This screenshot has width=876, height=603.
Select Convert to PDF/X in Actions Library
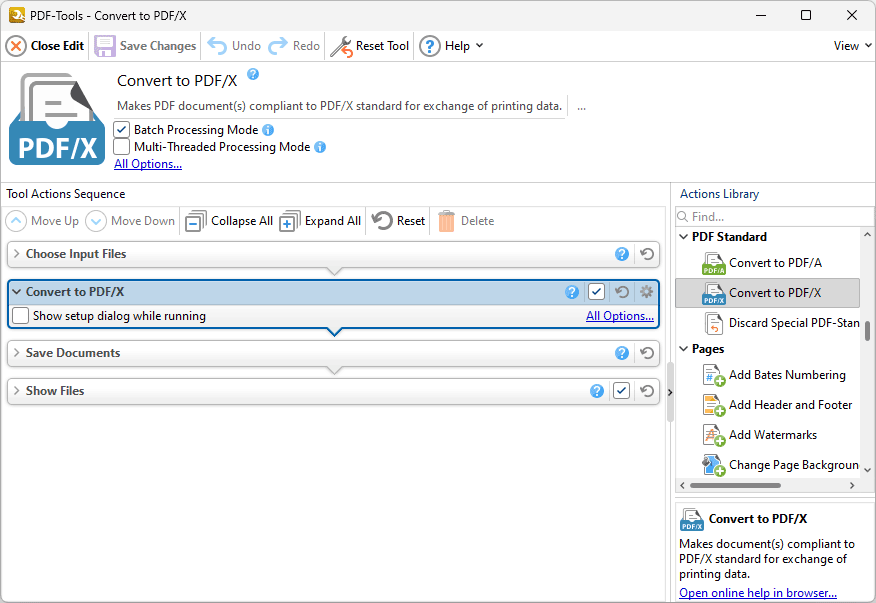pyautogui.click(x=768, y=293)
